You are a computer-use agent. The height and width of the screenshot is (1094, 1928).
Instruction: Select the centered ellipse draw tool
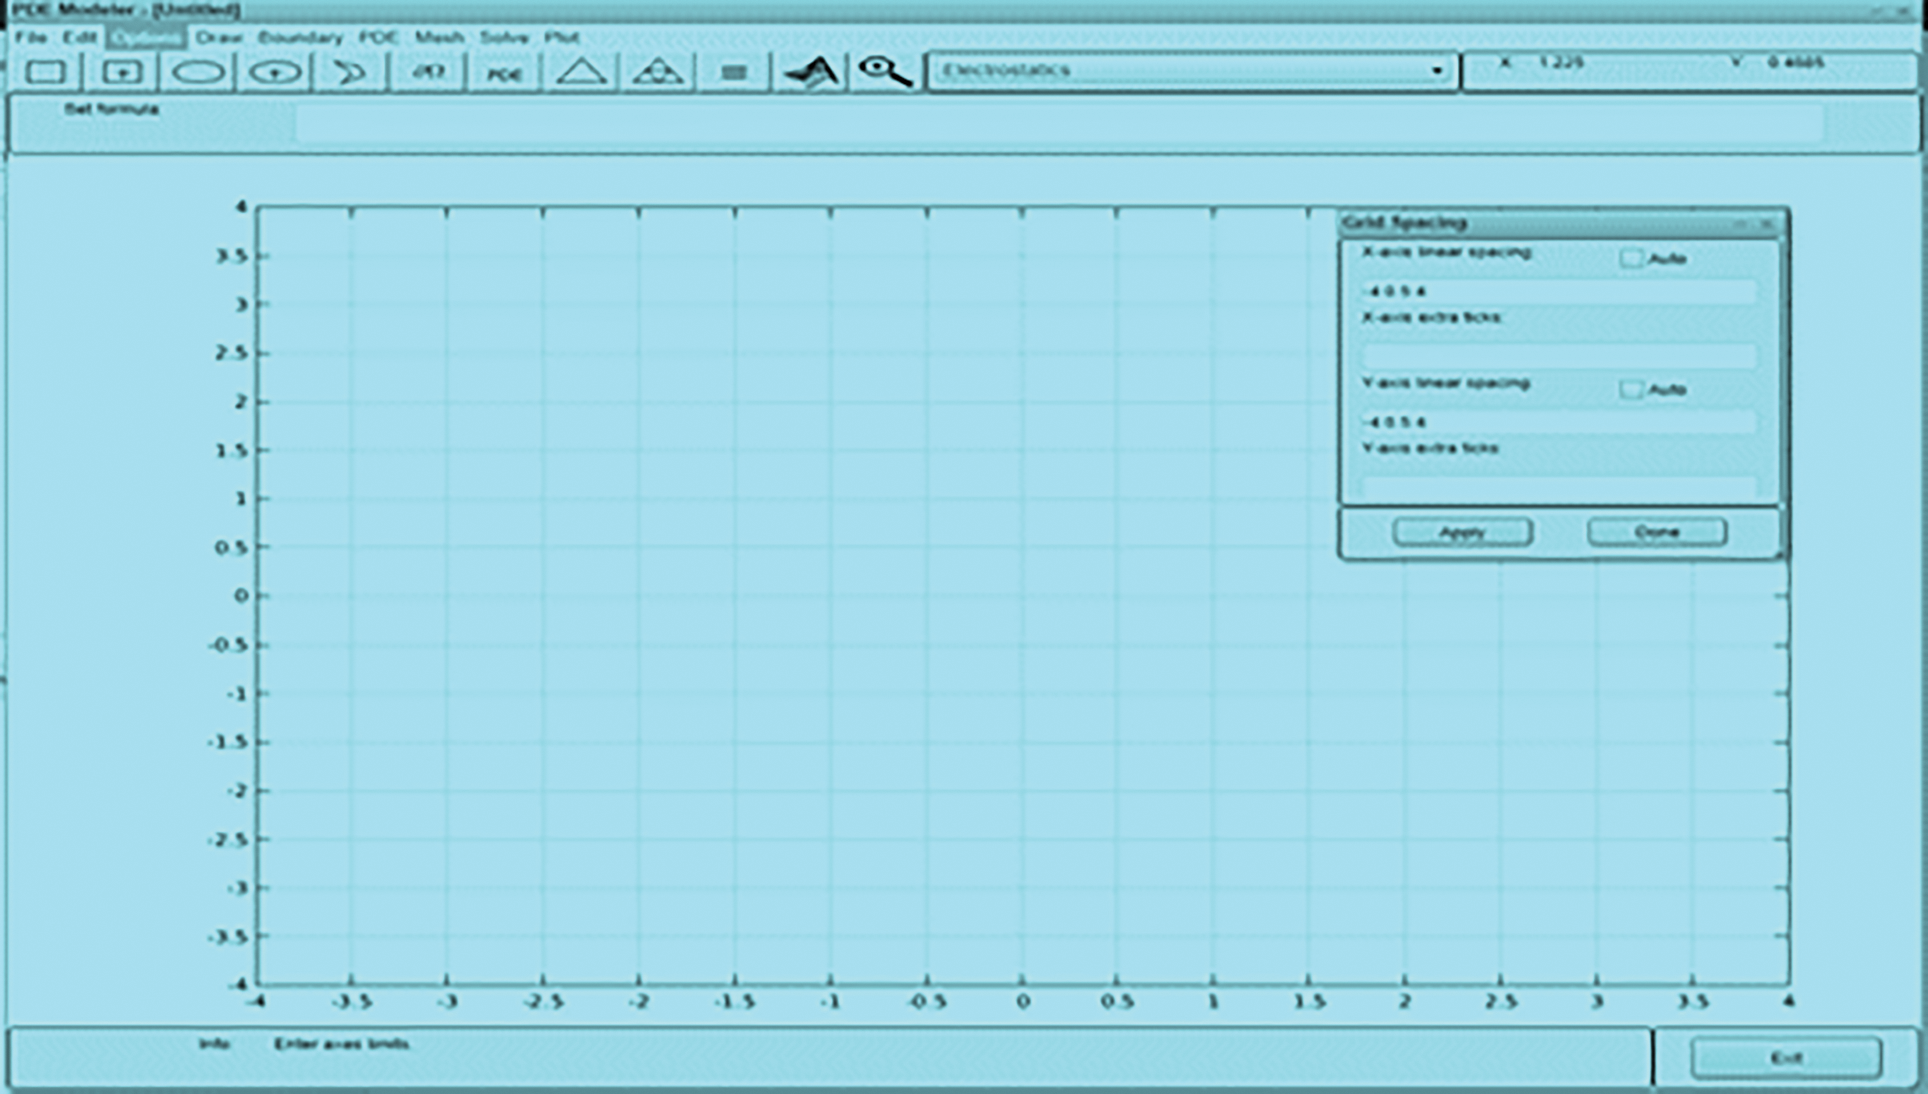pos(275,72)
